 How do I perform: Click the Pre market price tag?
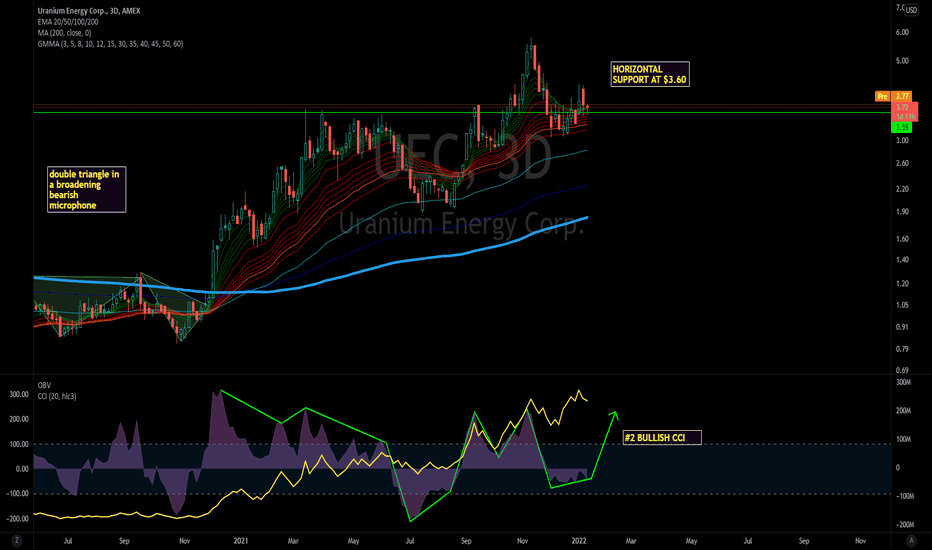(x=883, y=96)
